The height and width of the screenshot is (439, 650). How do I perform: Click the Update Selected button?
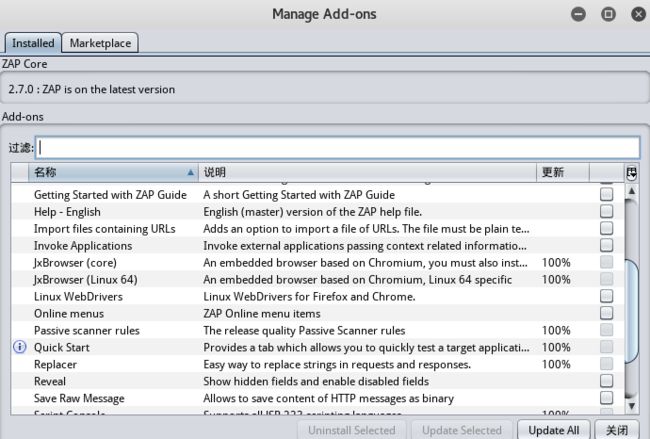pyautogui.click(x=461, y=430)
